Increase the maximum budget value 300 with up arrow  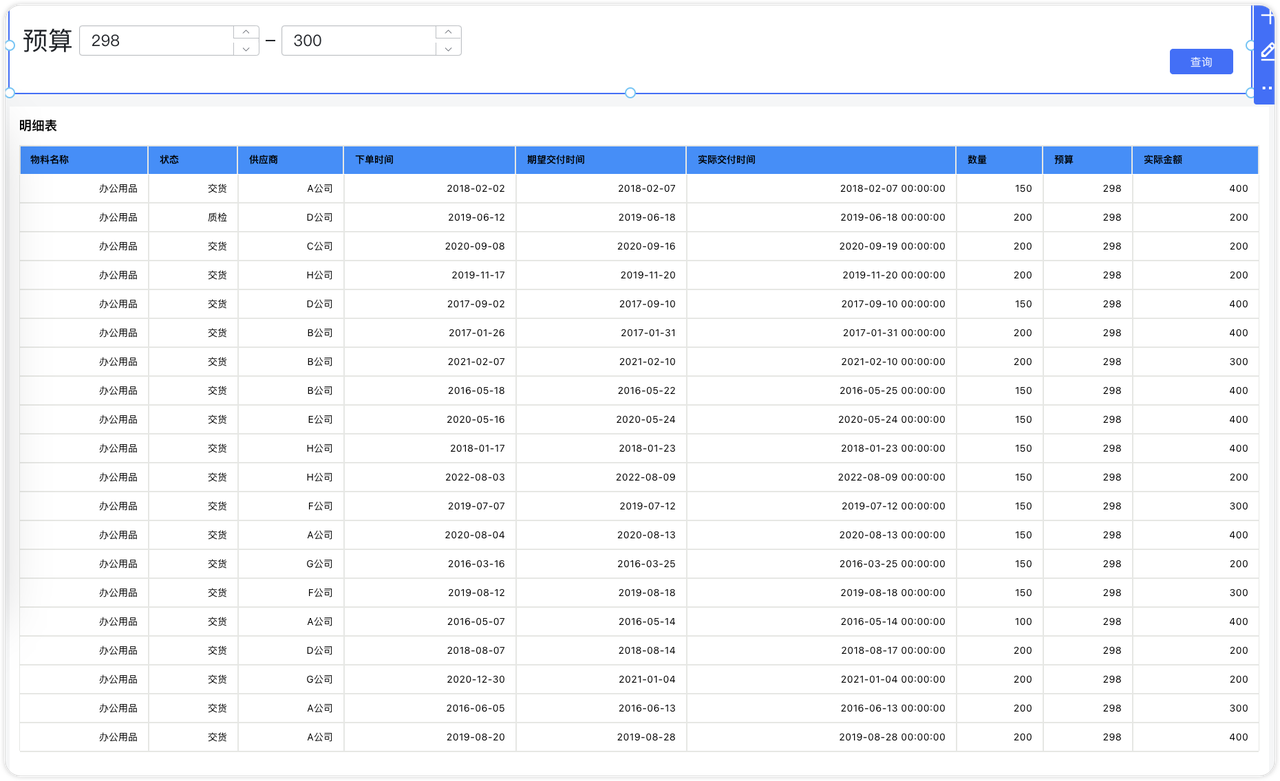[449, 33]
